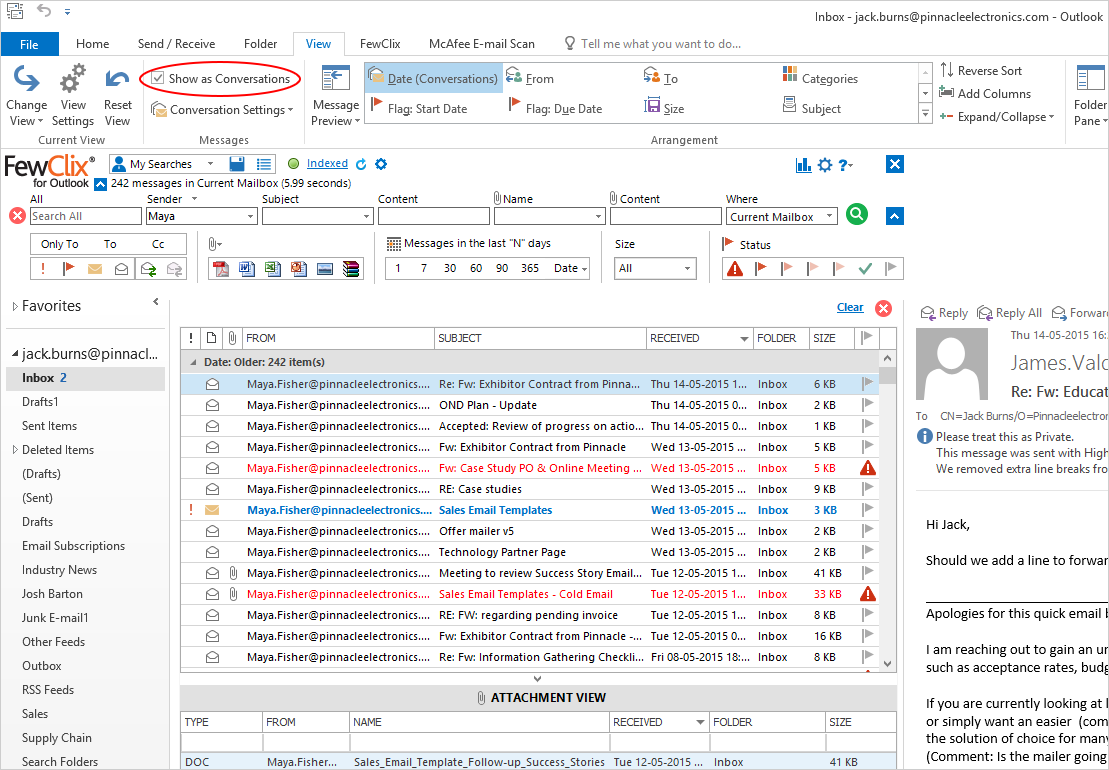Viewport: 1109px width, 770px height.
Task: Open the FewClix ribbon tab
Action: (380, 44)
